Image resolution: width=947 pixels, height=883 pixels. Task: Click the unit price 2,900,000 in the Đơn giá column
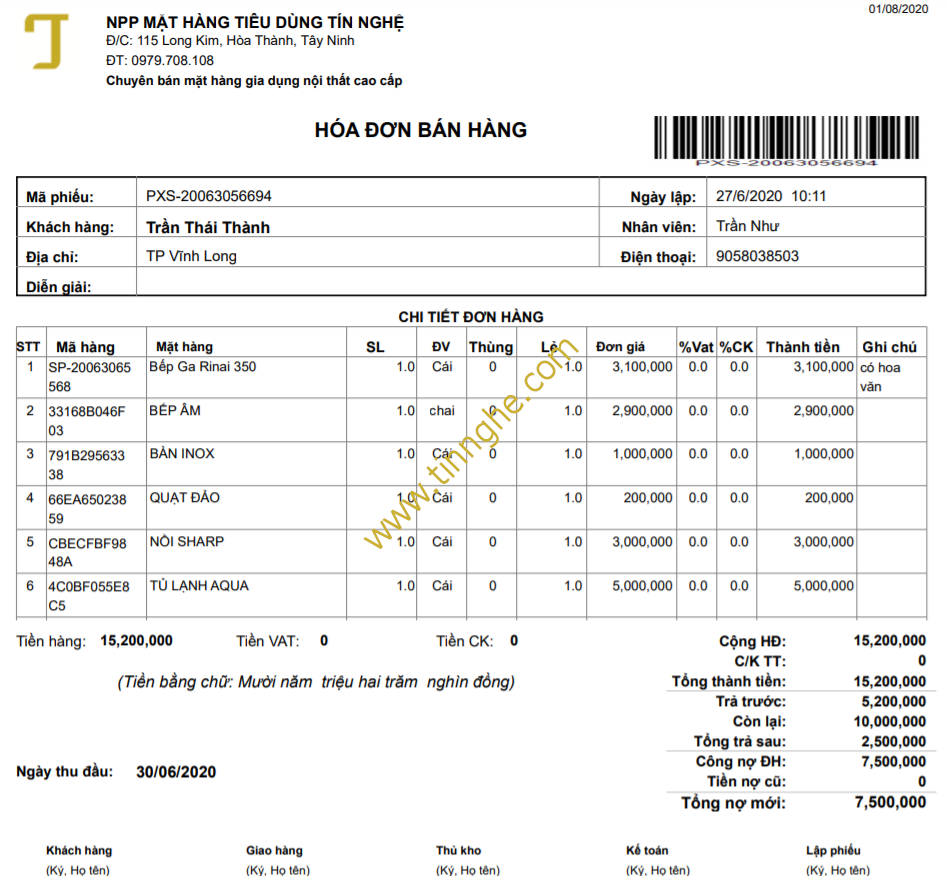[642, 411]
